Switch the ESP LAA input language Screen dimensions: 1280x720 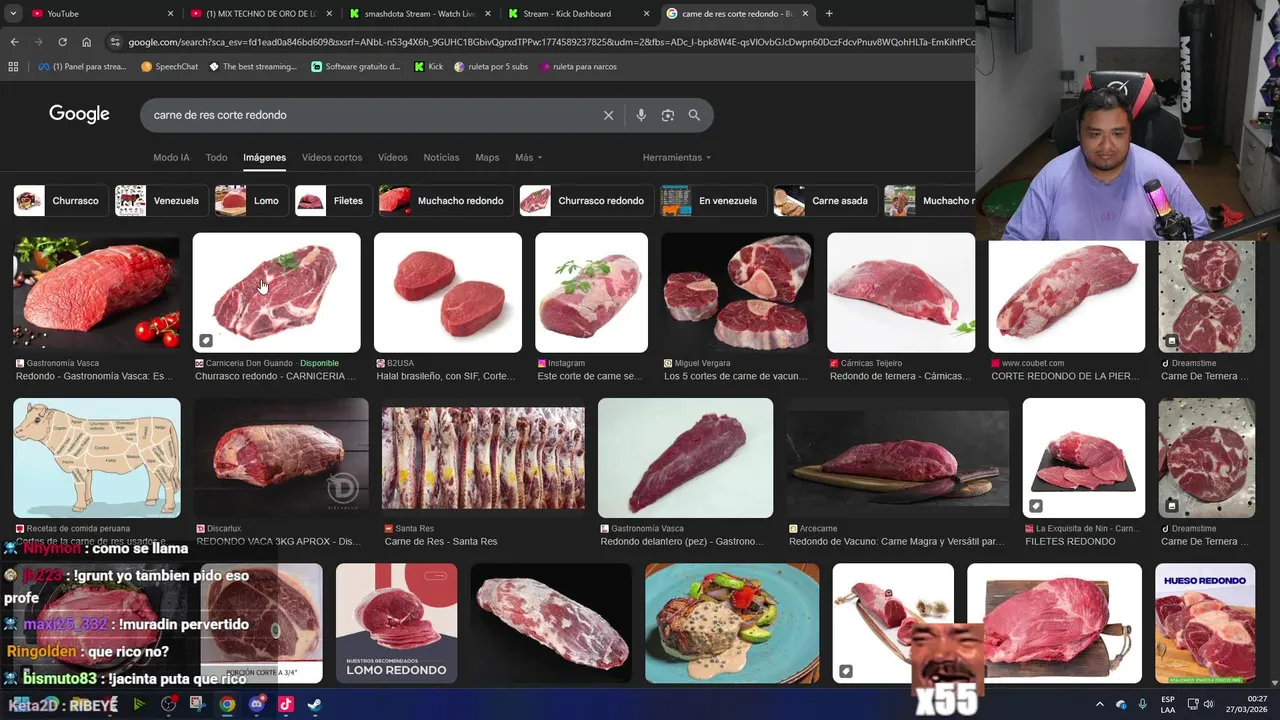click(1168, 704)
